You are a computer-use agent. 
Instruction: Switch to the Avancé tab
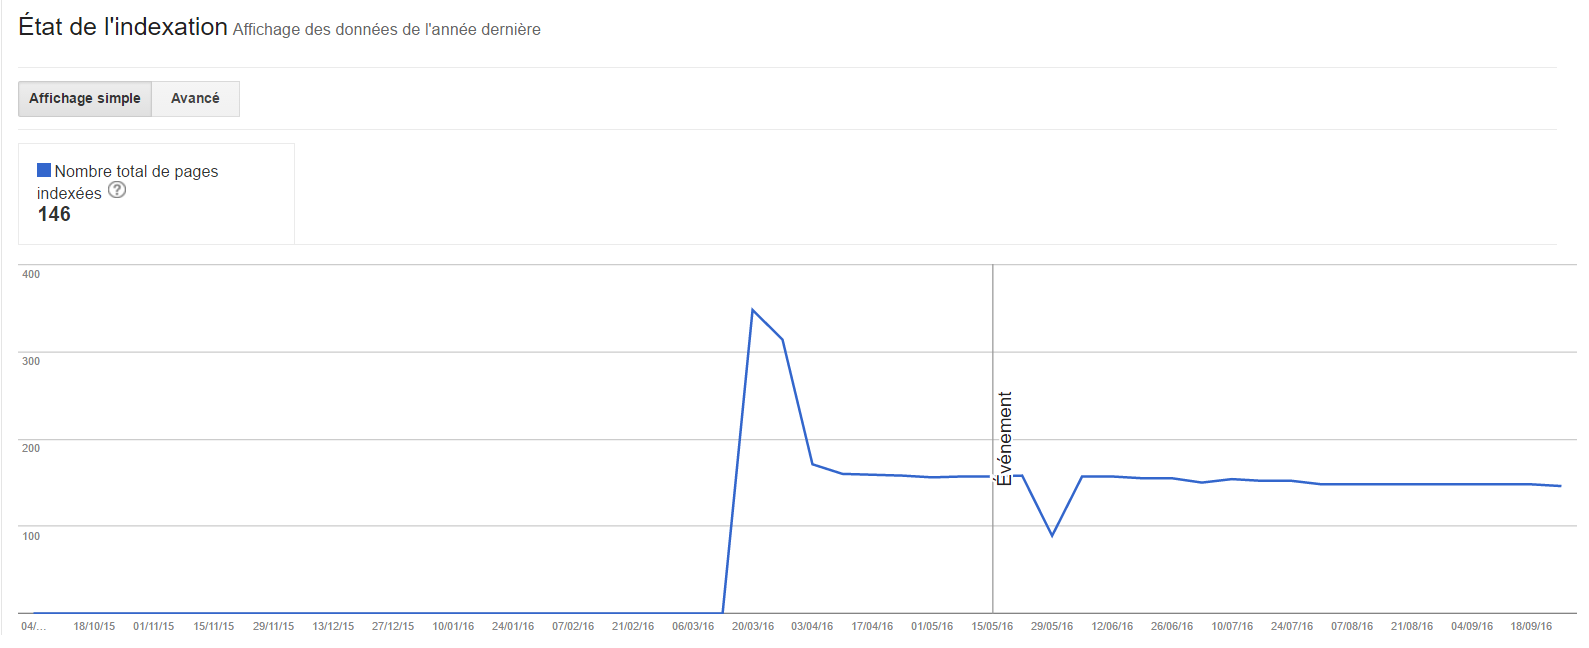point(195,99)
